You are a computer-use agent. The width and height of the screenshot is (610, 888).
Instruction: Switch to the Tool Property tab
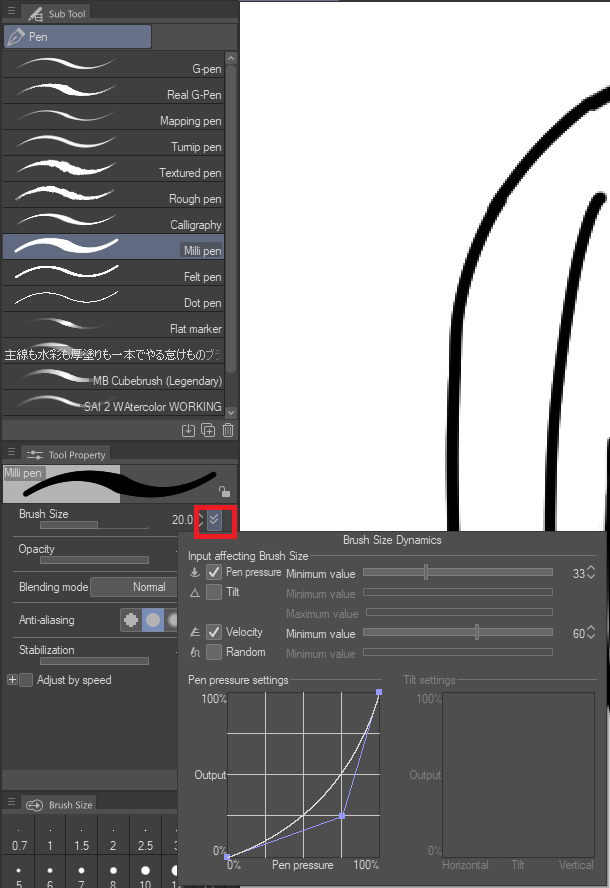(66, 454)
